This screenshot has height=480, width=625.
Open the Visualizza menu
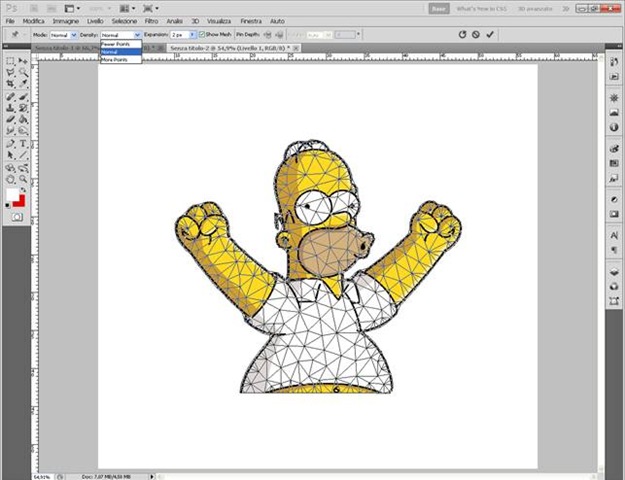(219, 21)
